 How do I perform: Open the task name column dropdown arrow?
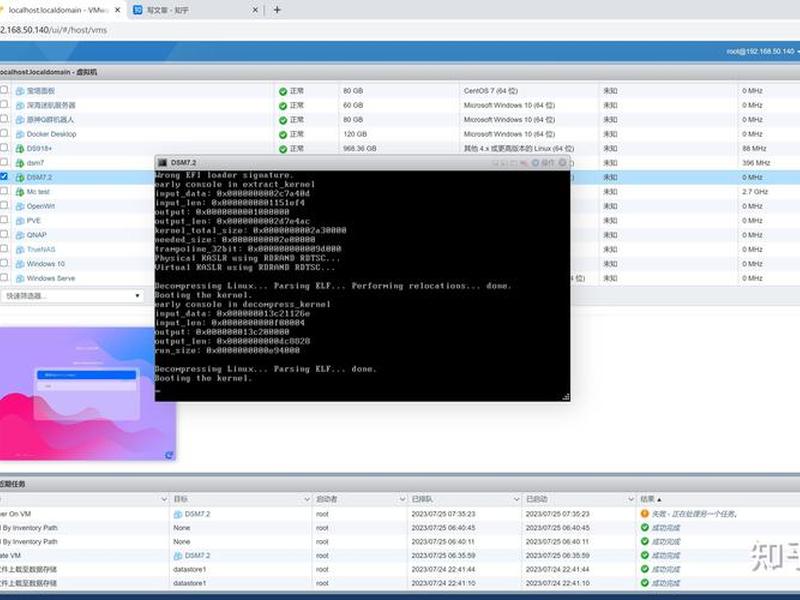coord(164,499)
